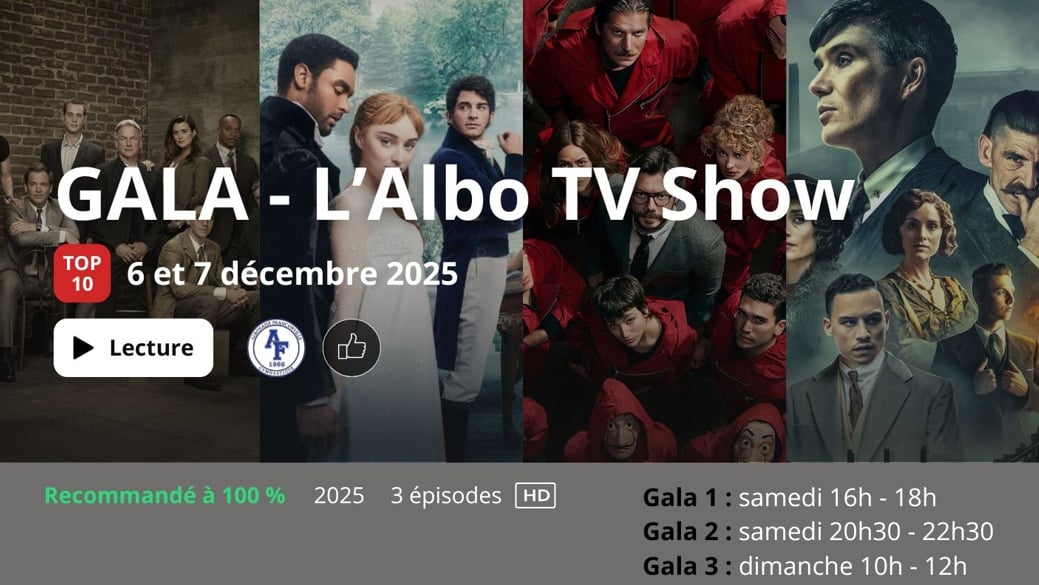Click the Lecture play button
Screen dimensions: 1039x585
pos(133,348)
